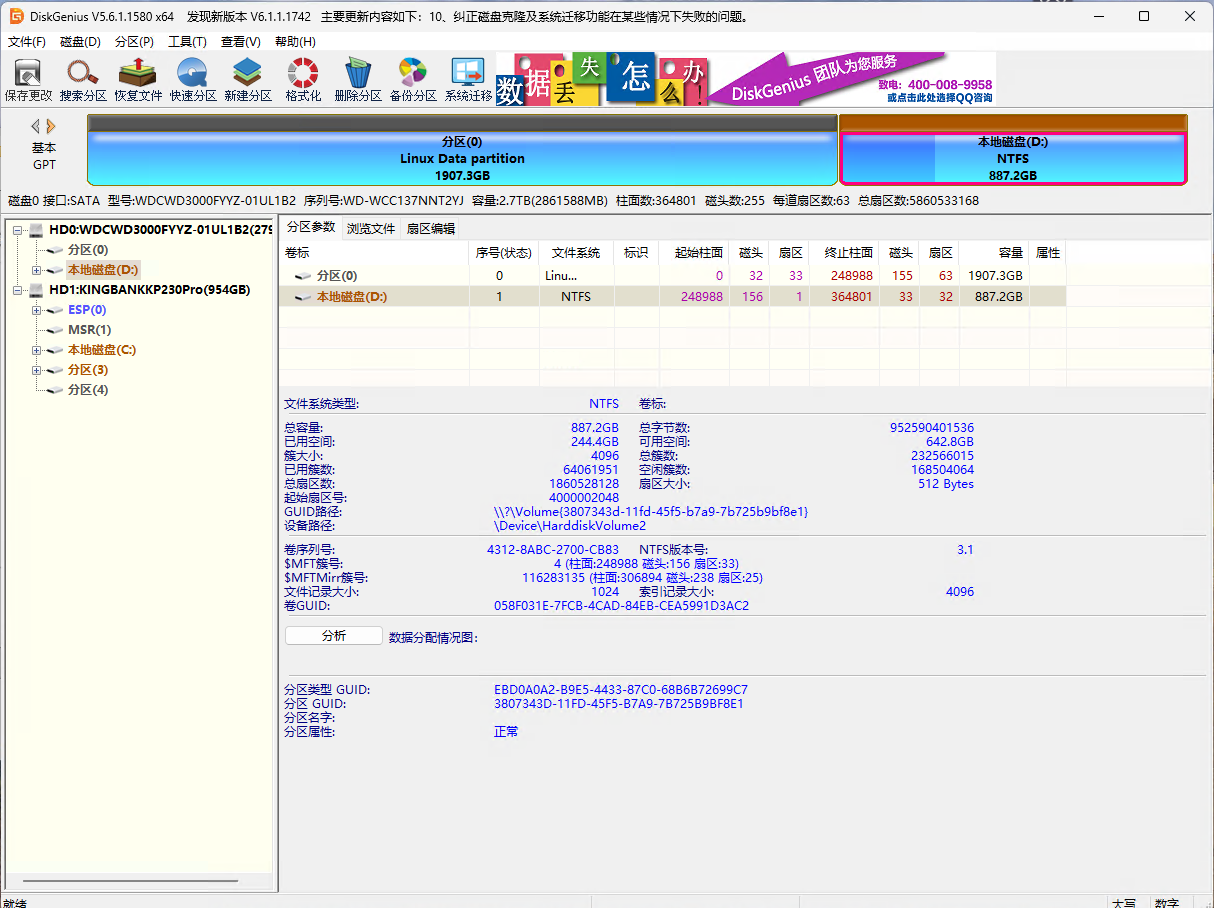Viewport: 1214px width, 908px height.
Task: Launch the 恢复文件 file recovery tool
Action: click(138, 80)
